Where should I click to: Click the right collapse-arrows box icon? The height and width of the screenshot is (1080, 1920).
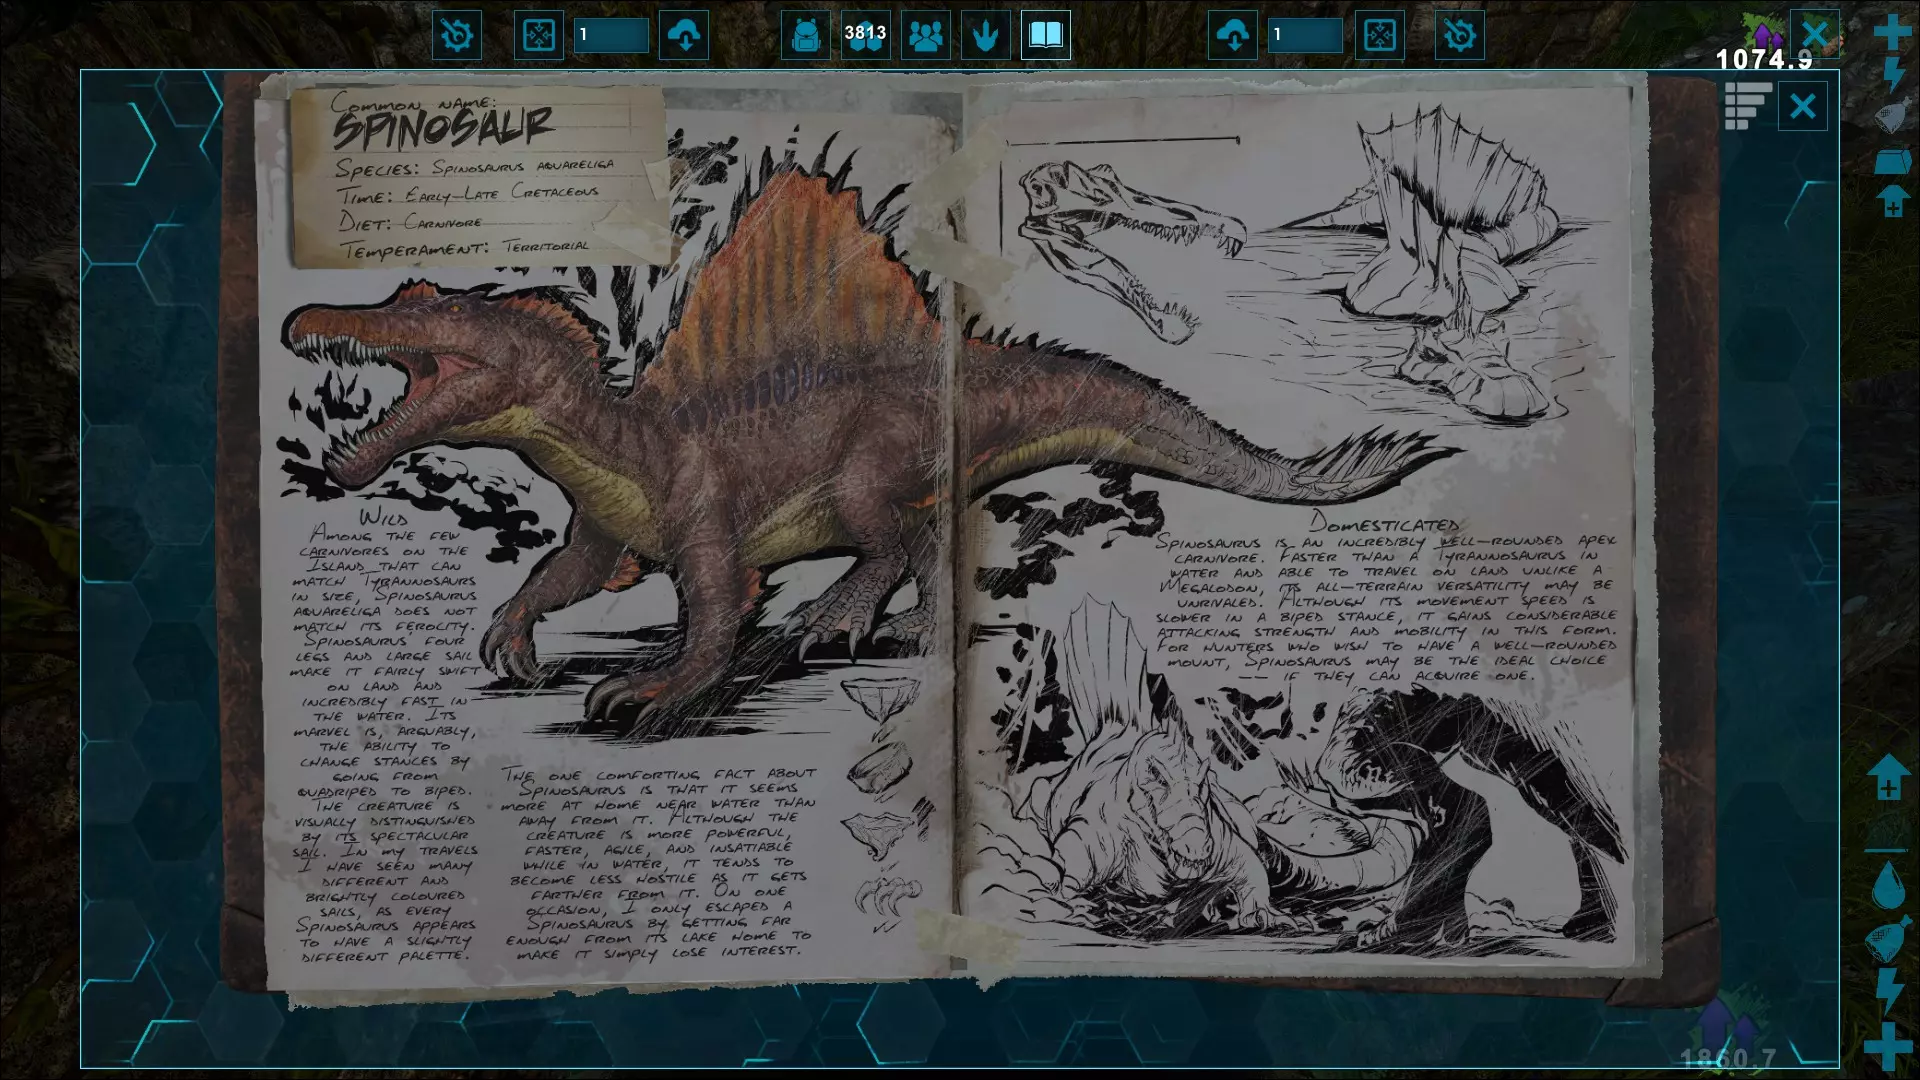1379,36
